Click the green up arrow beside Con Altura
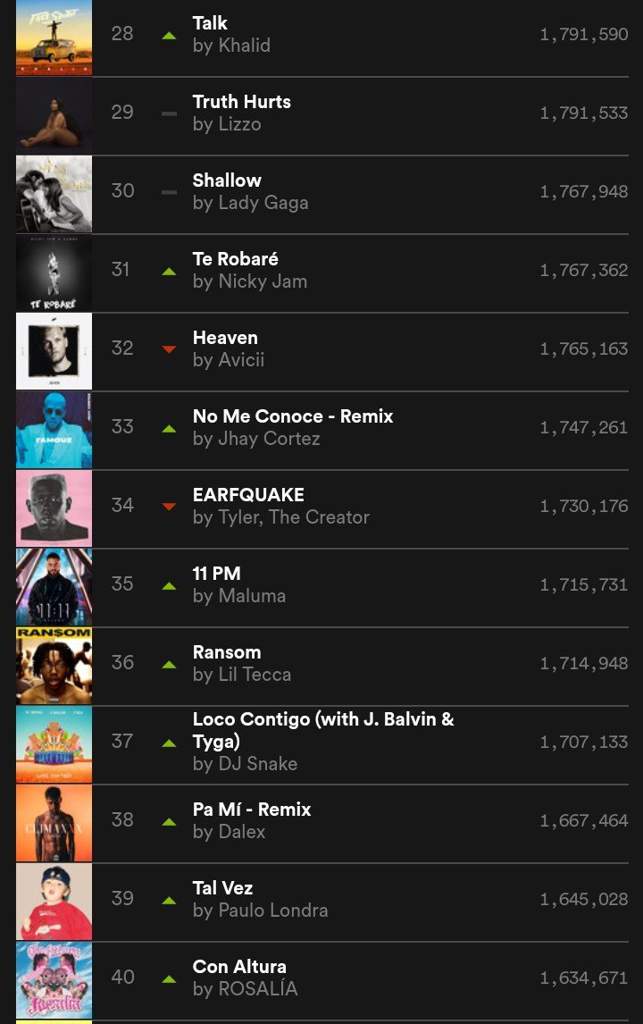The width and height of the screenshot is (643, 1024). [169, 979]
